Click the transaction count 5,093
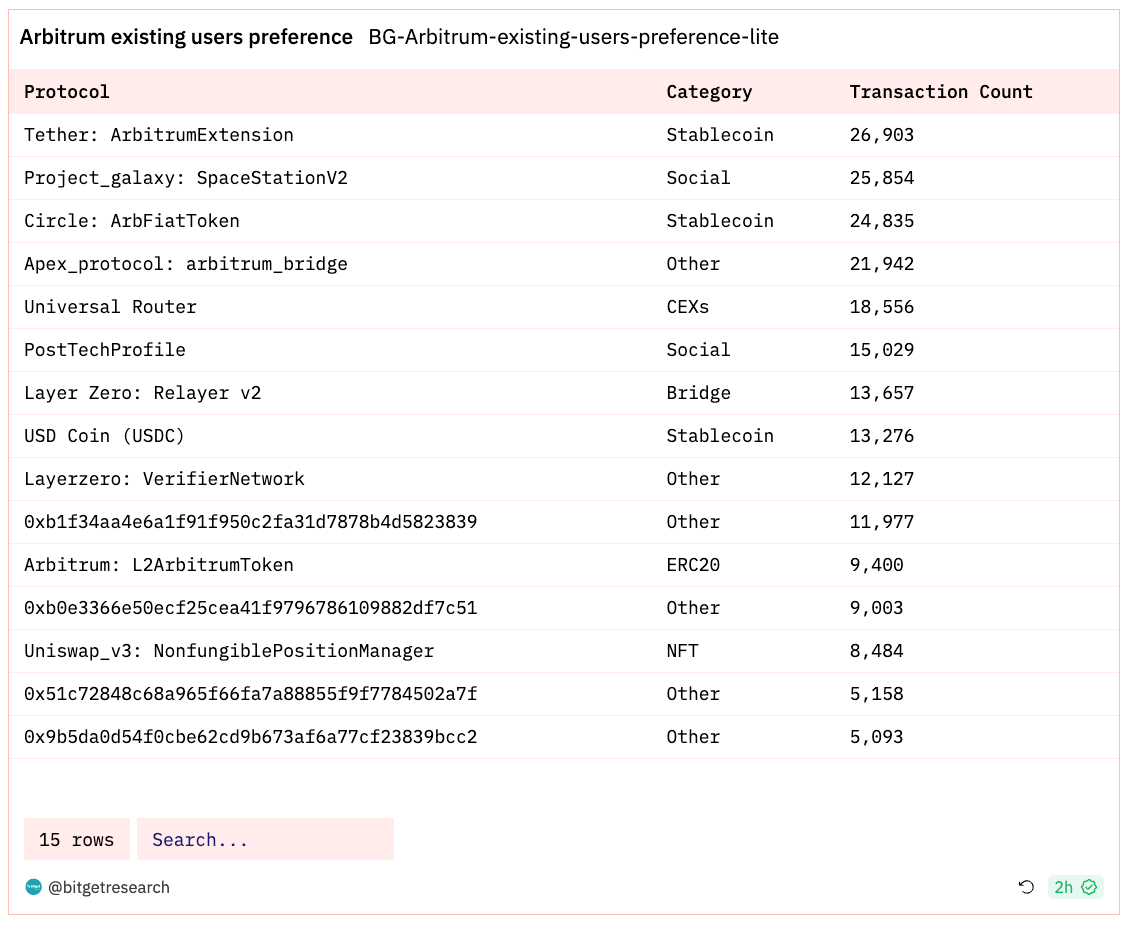The width and height of the screenshot is (1126, 928). click(877, 737)
